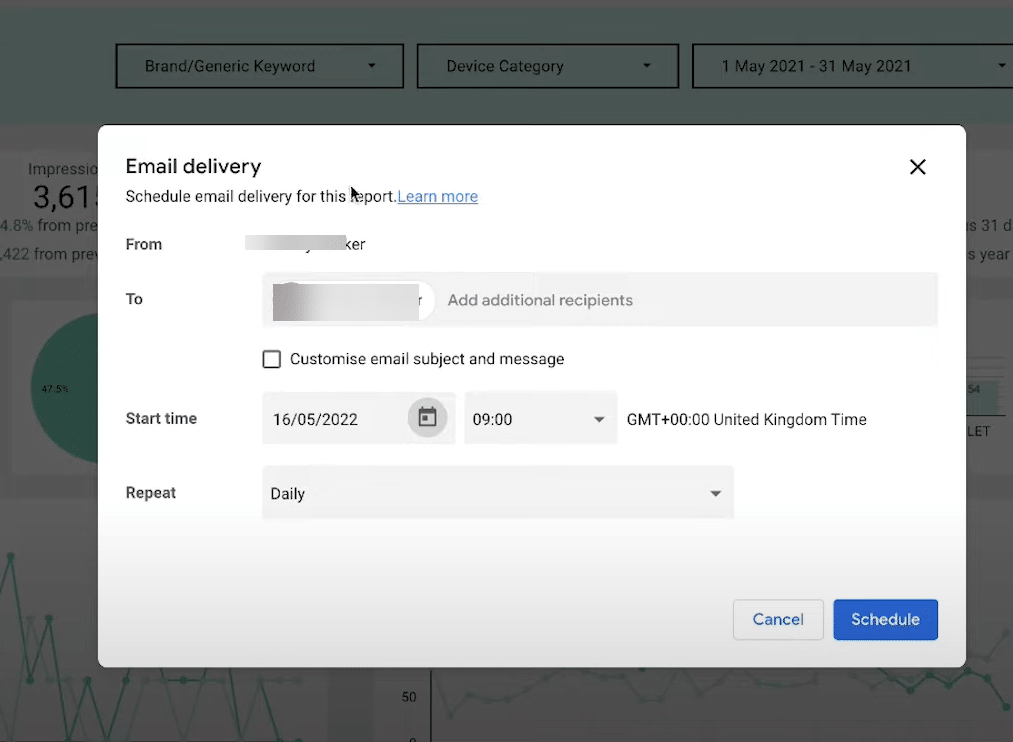
Task: Tick Customise email subject and message checkbox
Action: 271,359
